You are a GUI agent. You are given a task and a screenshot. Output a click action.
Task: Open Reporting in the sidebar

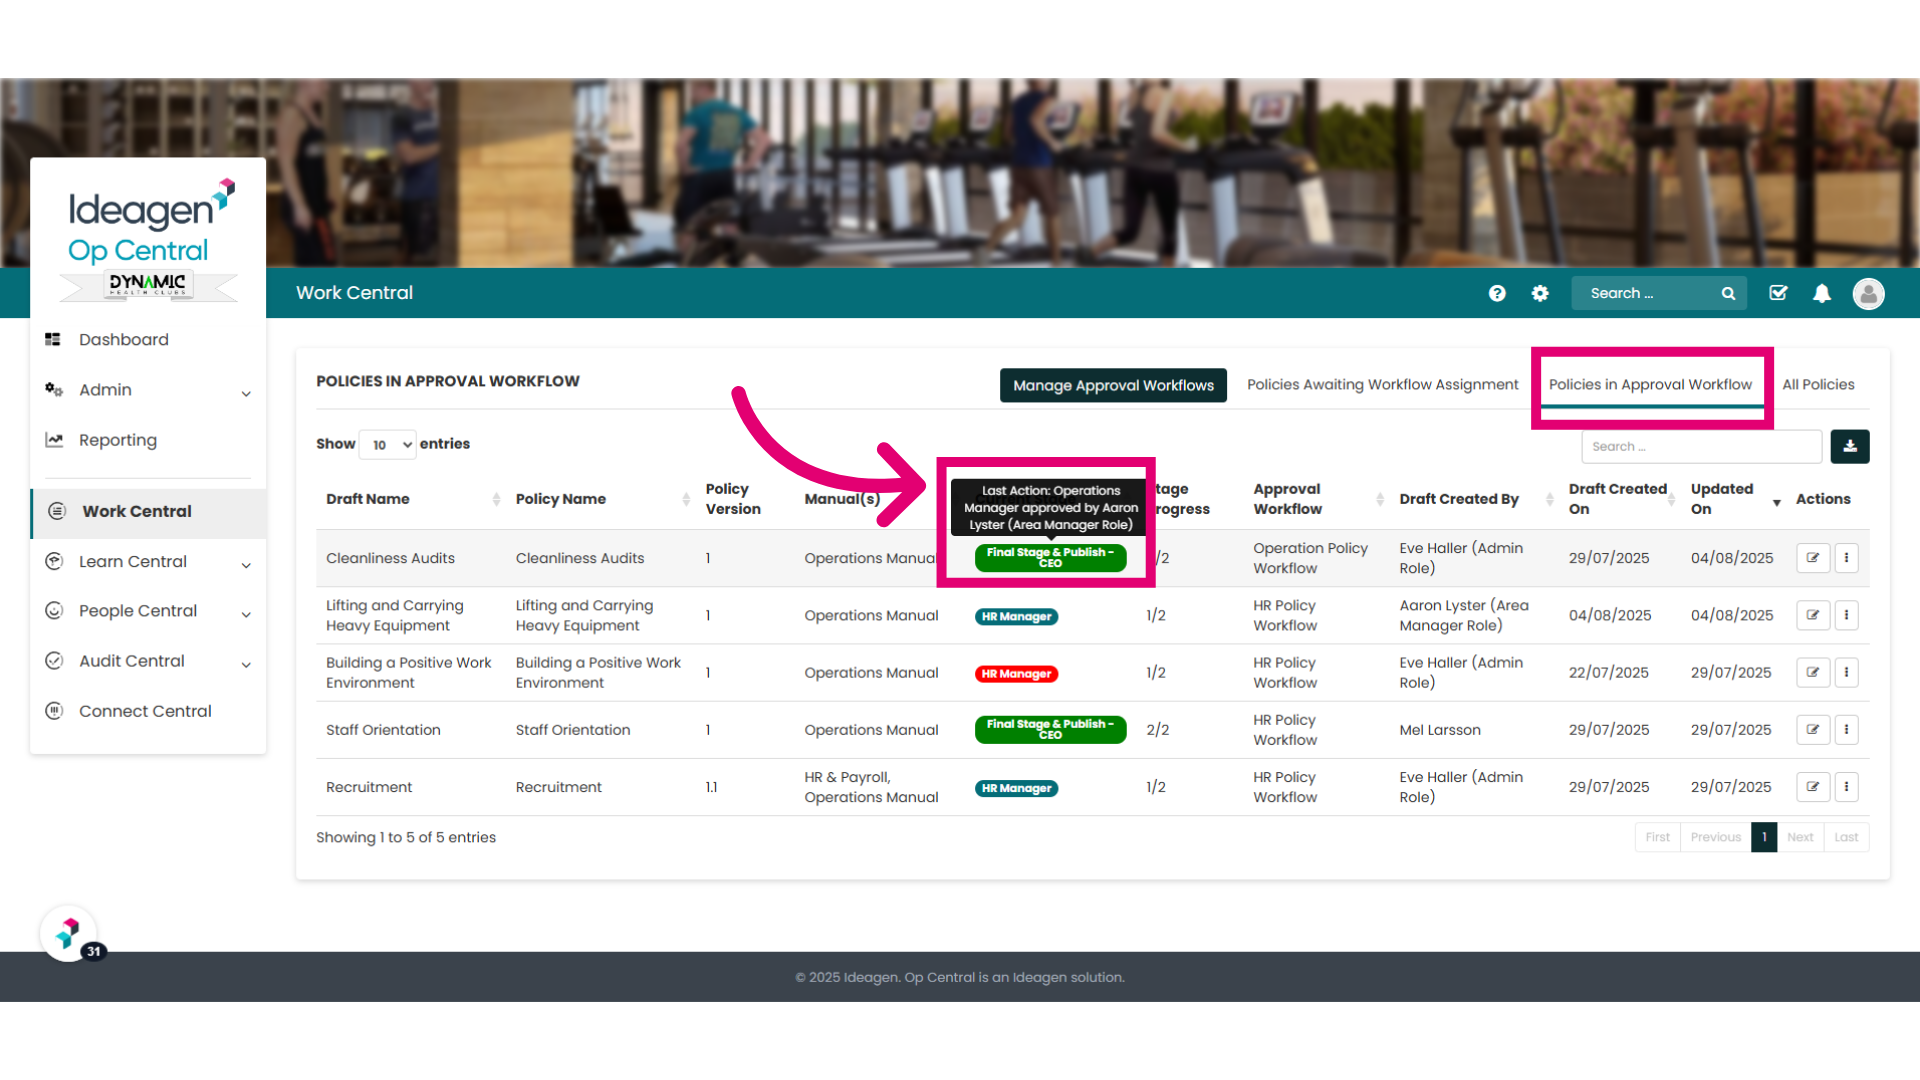click(x=118, y=440)
